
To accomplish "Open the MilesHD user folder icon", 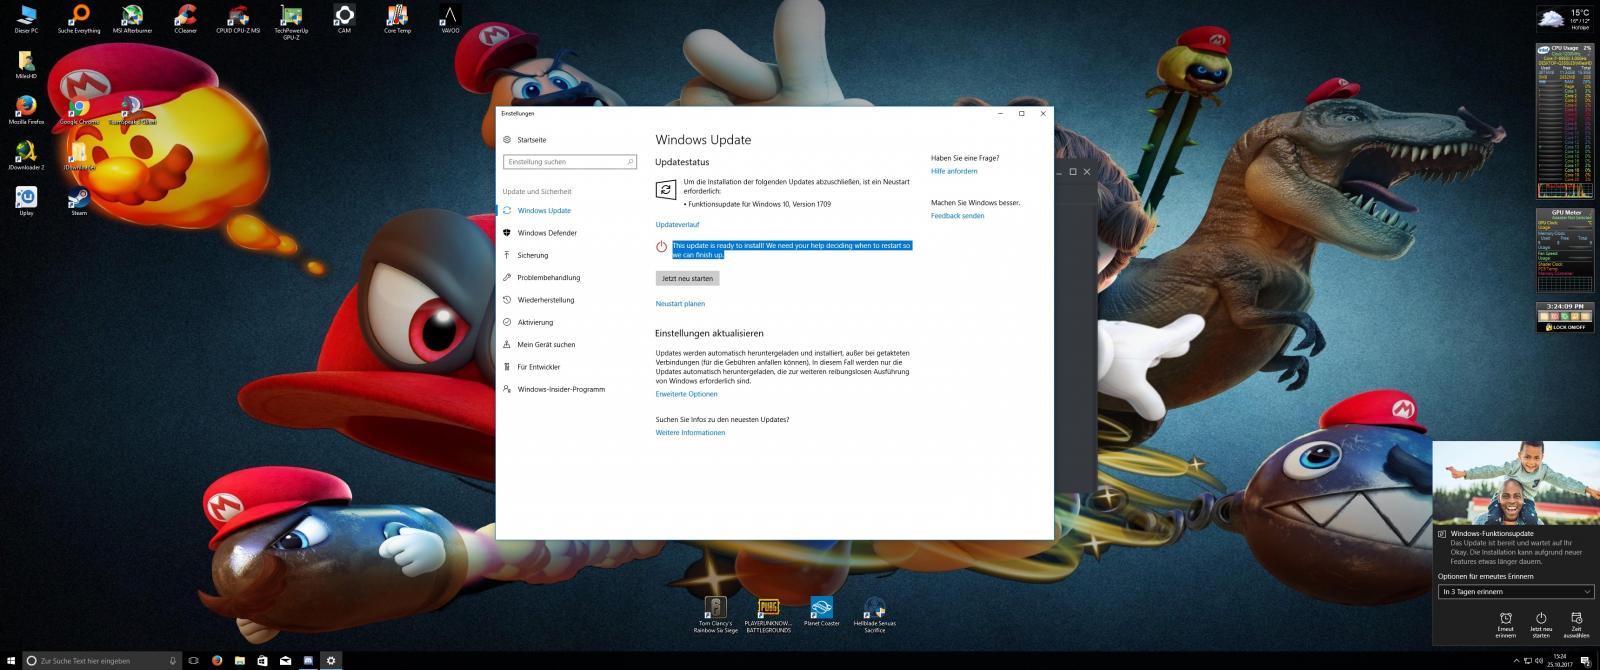I will tap(26, 64).
